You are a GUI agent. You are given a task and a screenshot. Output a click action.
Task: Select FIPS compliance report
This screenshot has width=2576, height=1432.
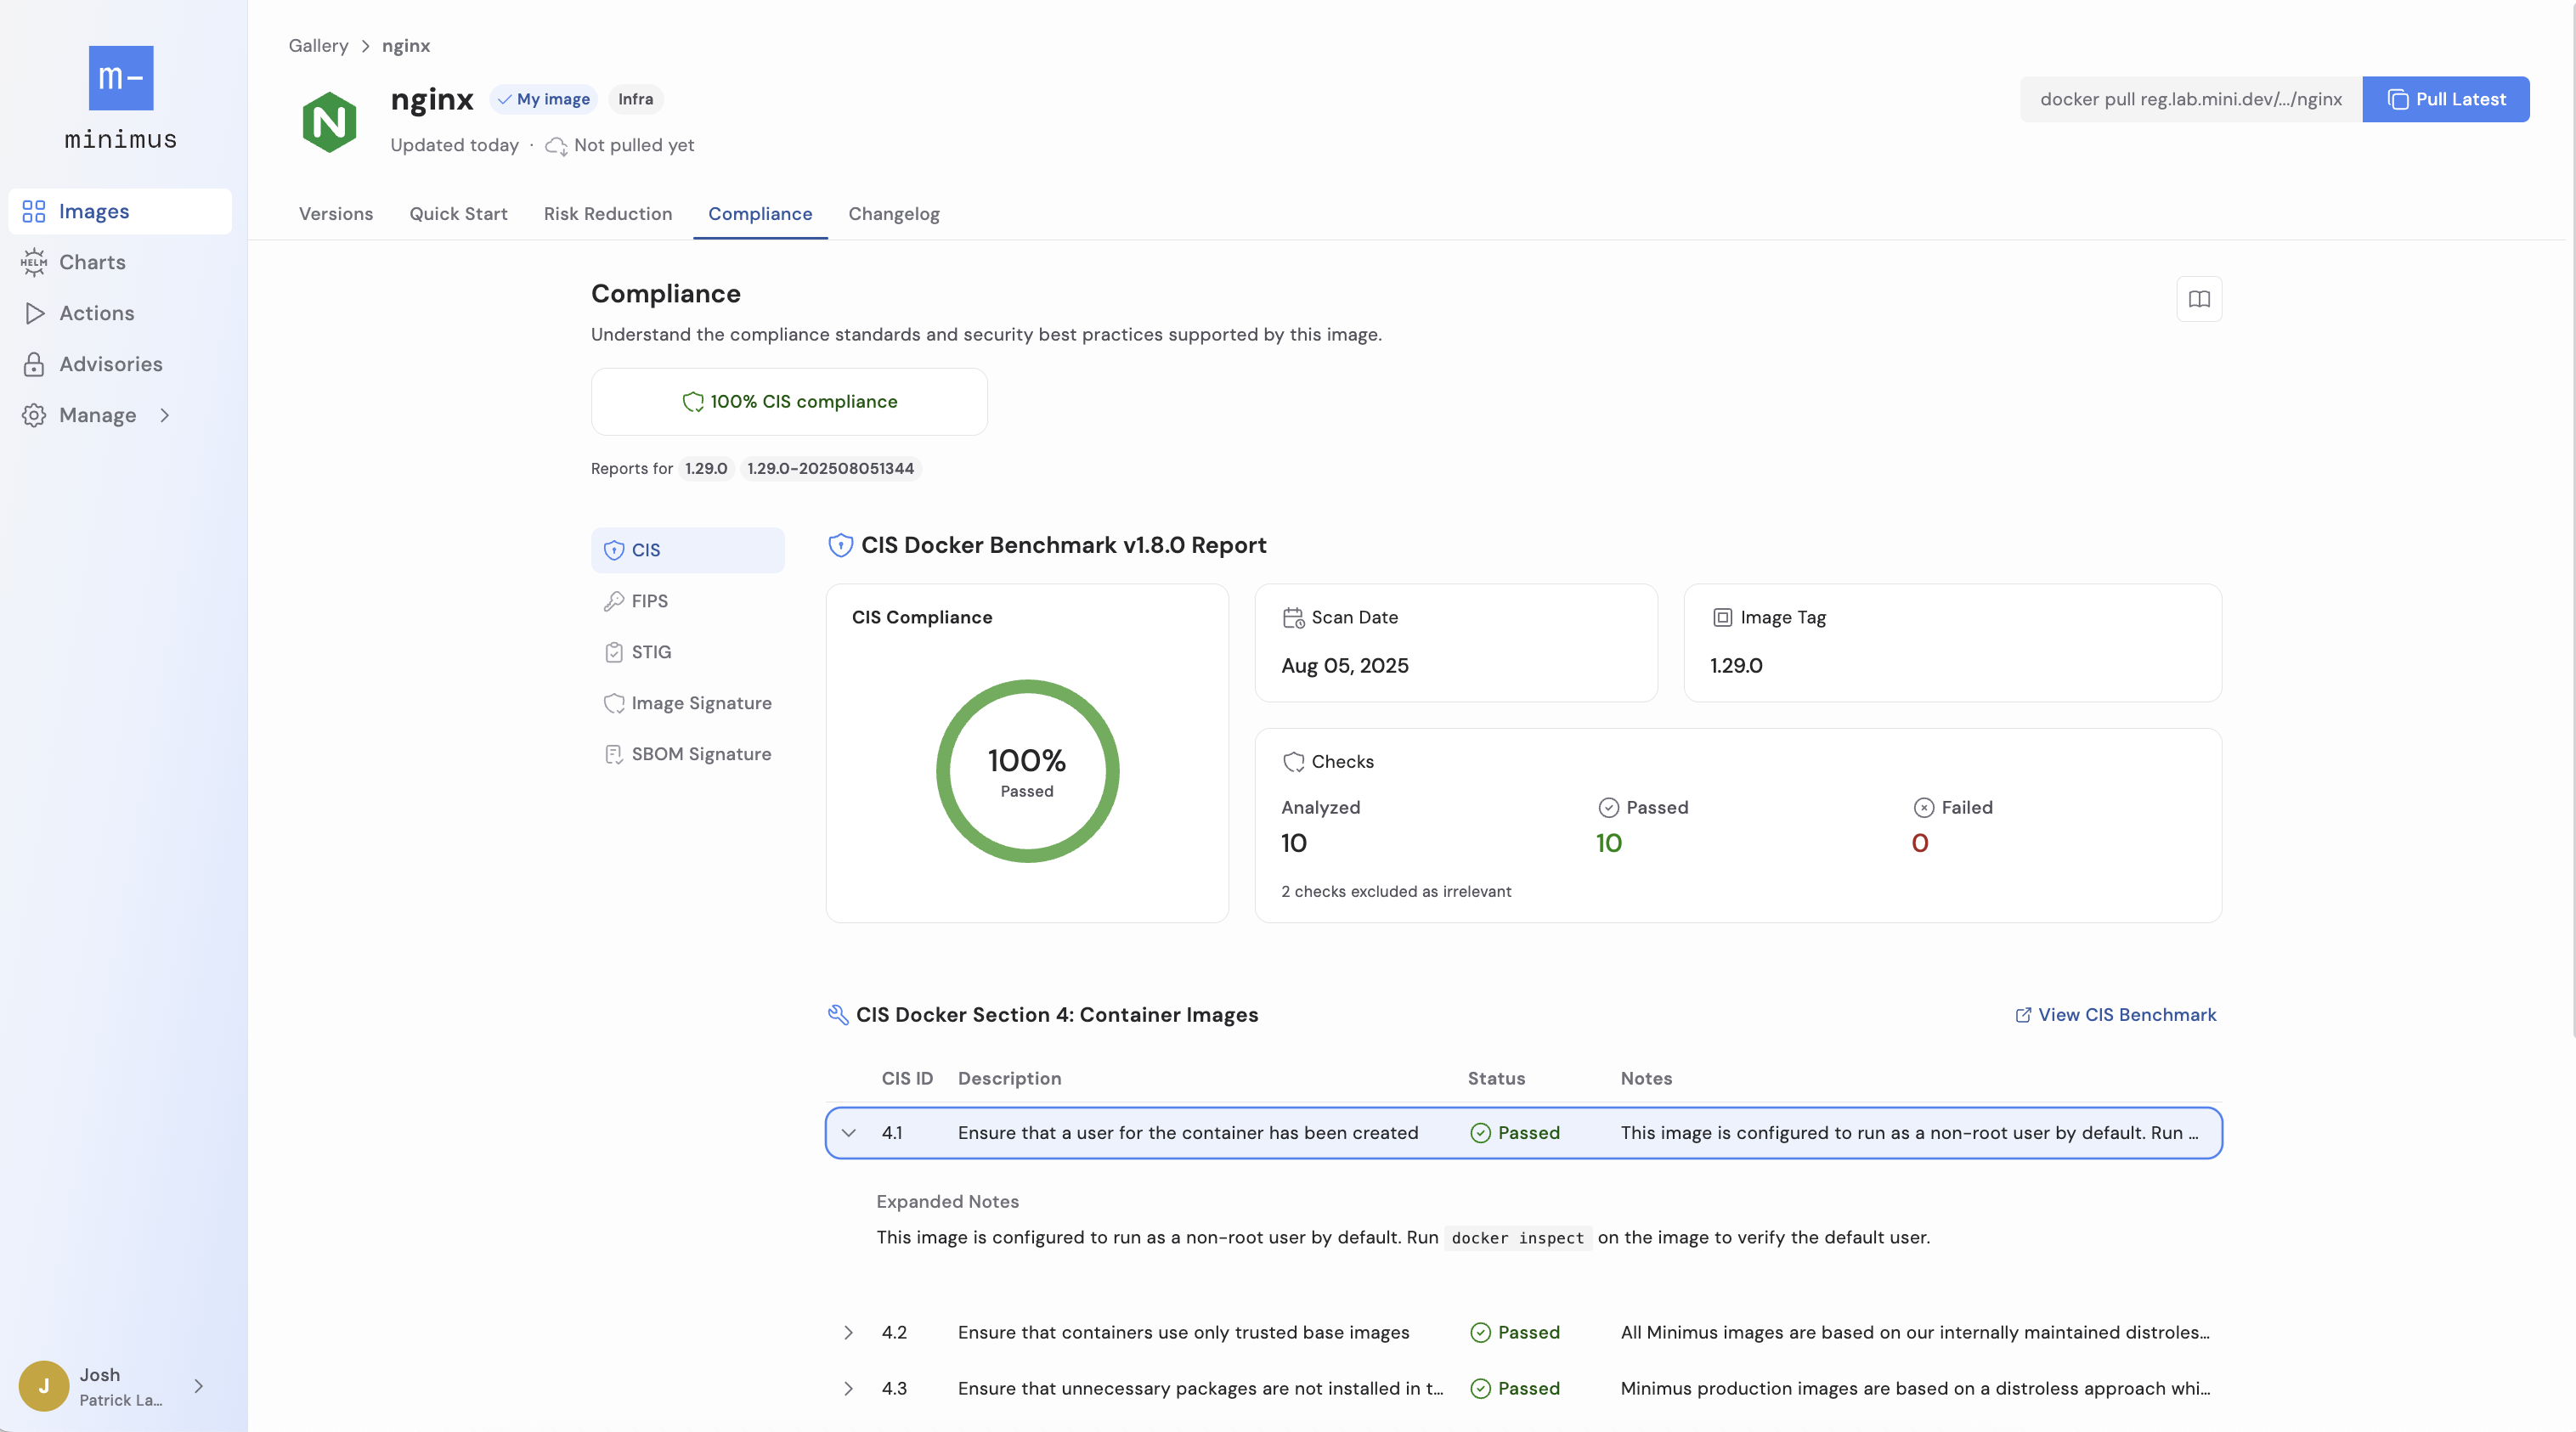[688, 601]
